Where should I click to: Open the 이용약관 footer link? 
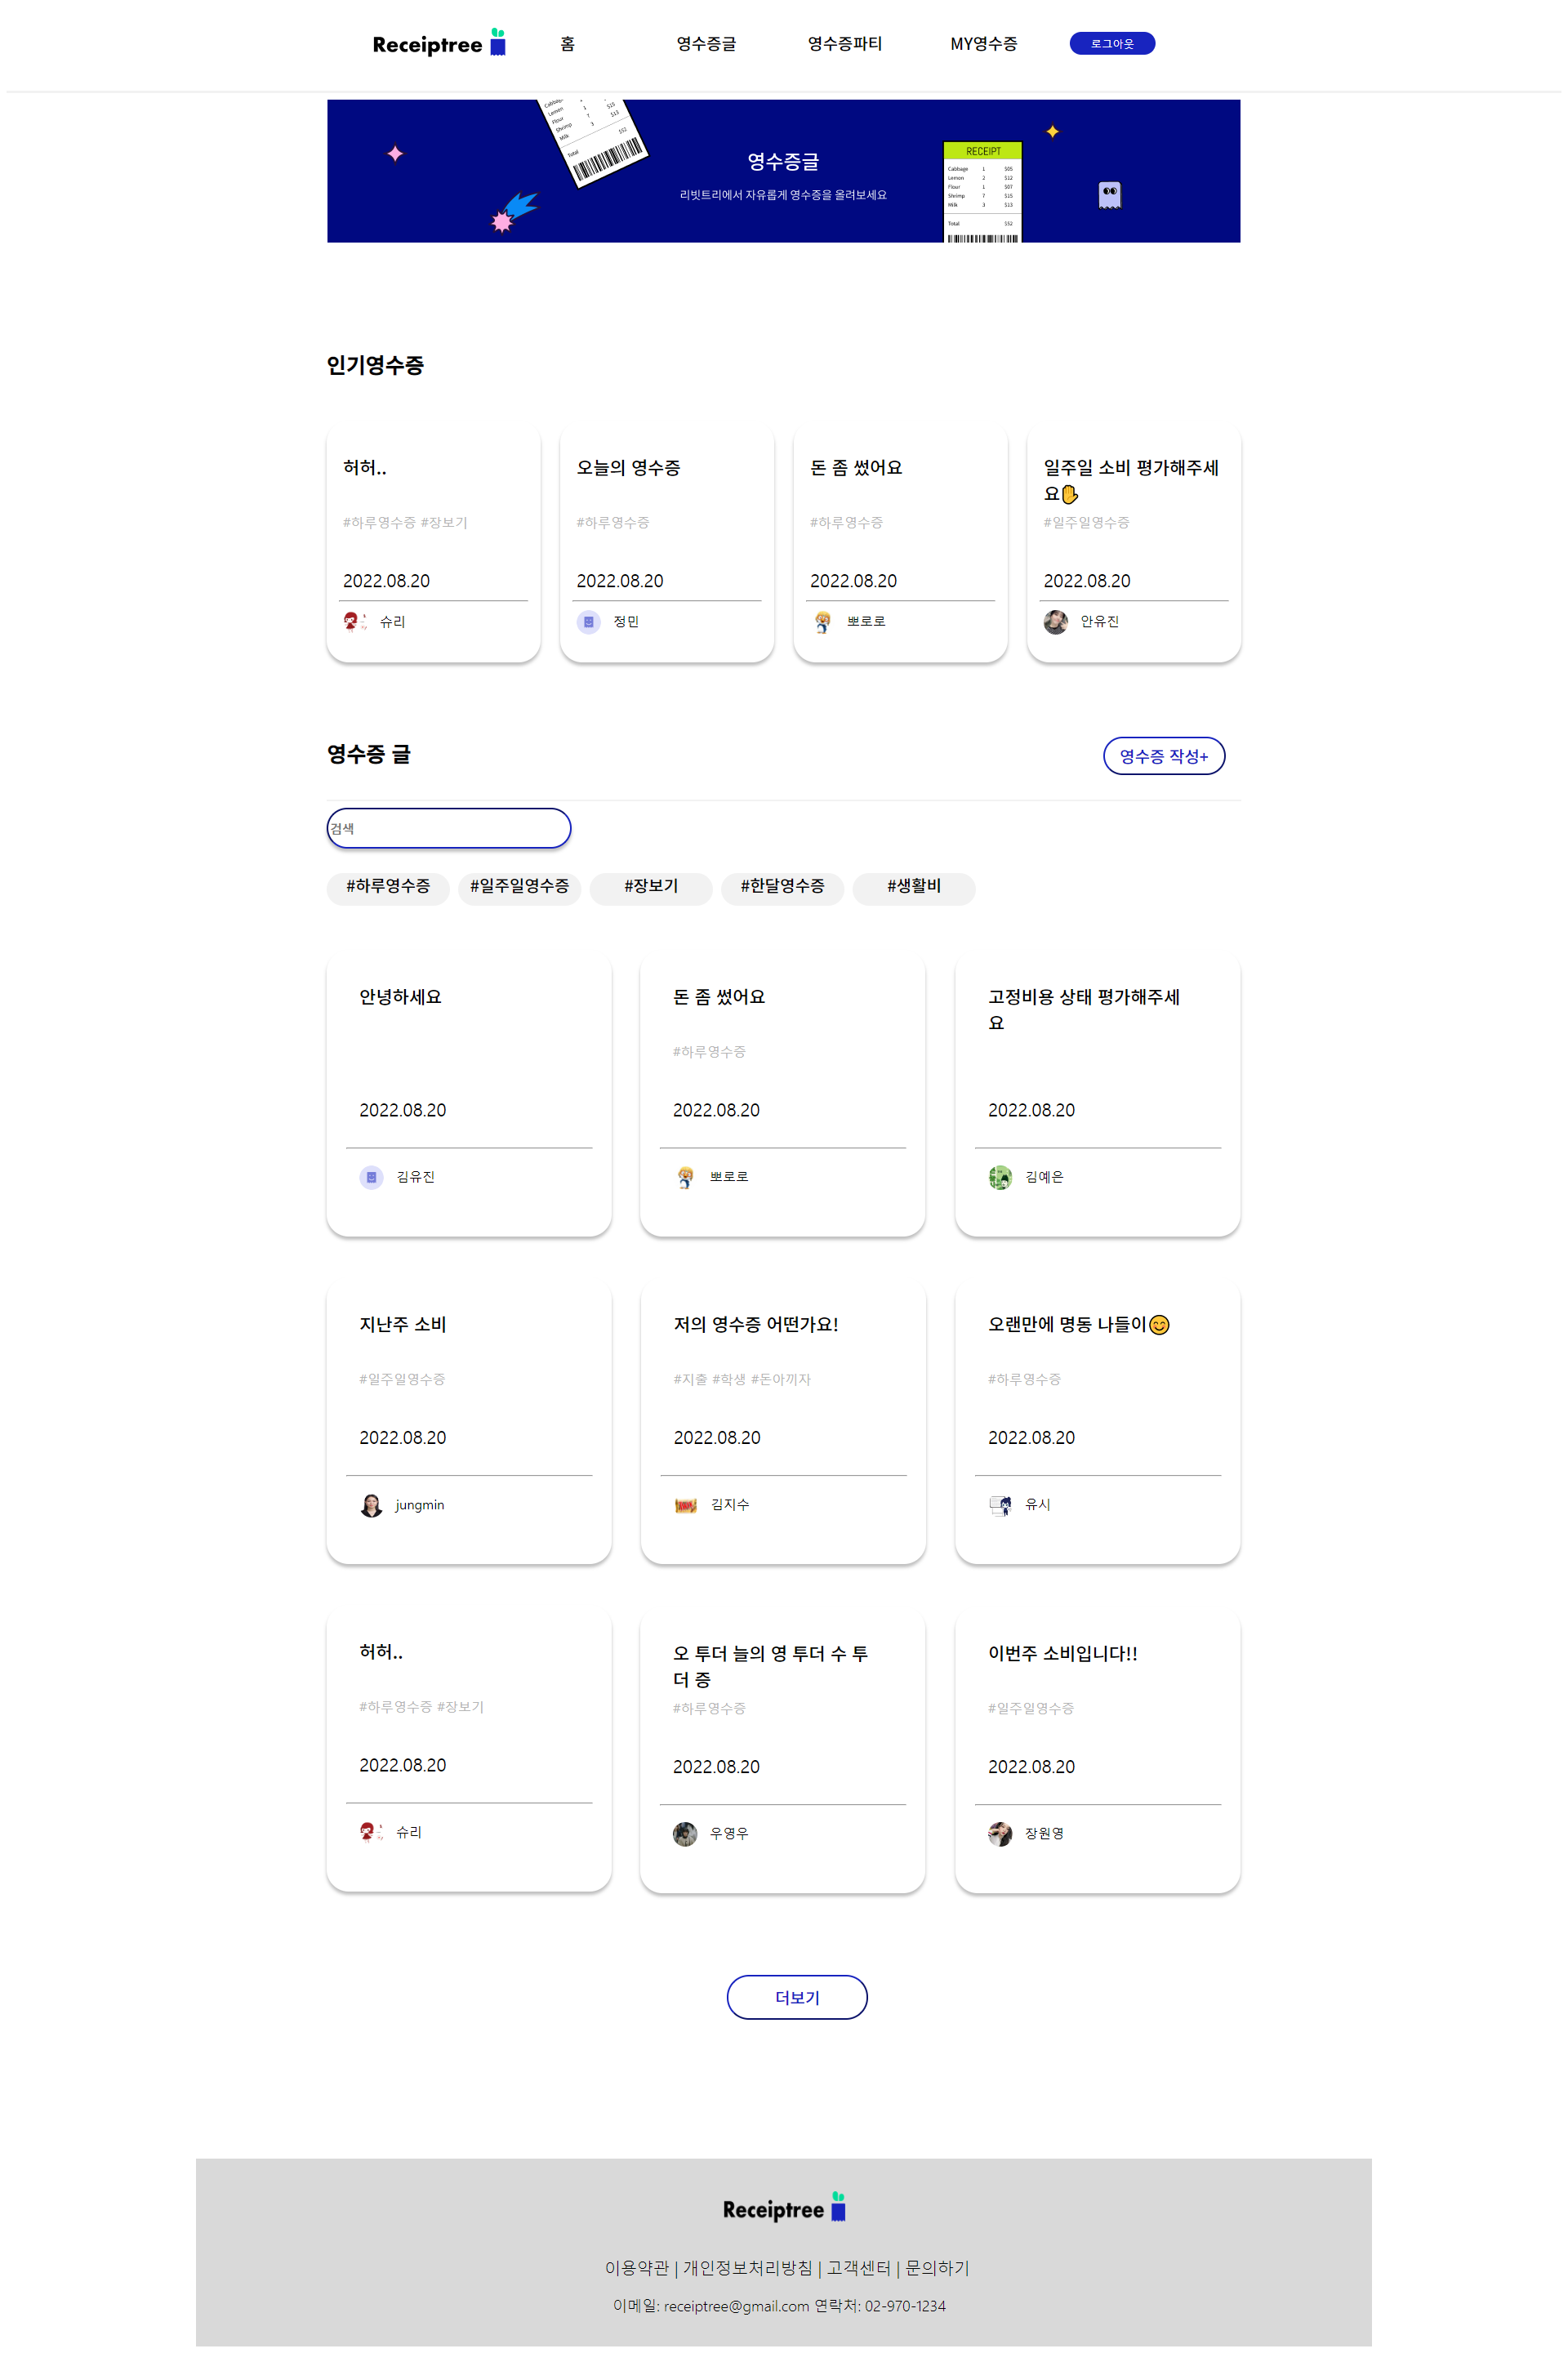pyautogui.click(x=637, y=2268)
